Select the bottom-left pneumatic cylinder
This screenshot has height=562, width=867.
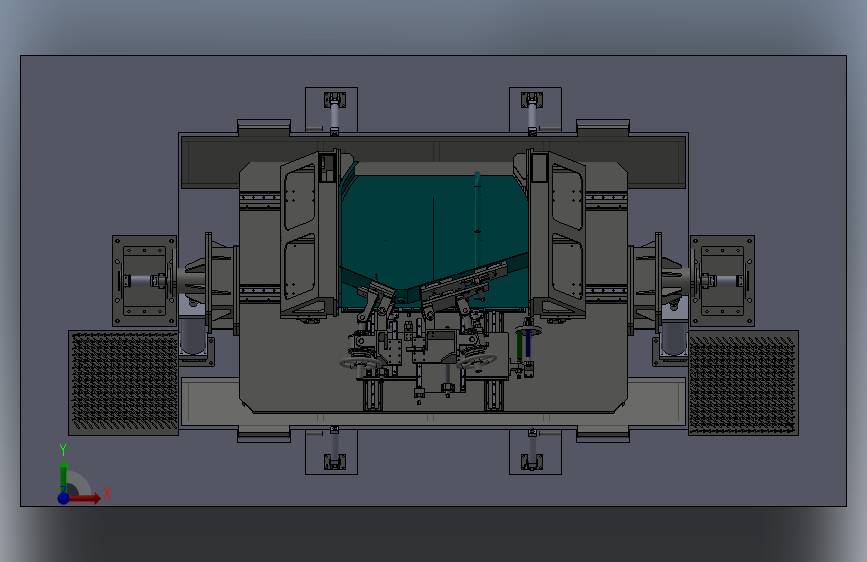(x=335, y=448)
